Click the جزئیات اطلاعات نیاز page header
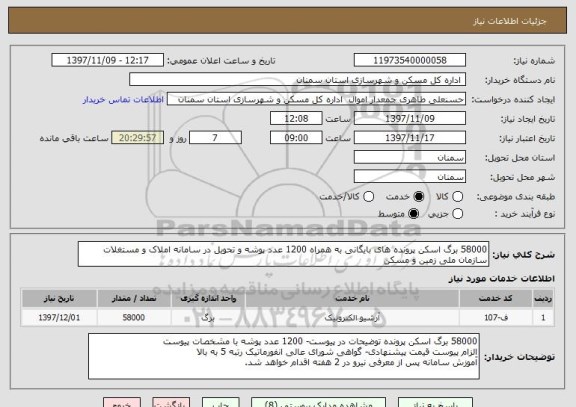The image size is (576, 407). 510,21
